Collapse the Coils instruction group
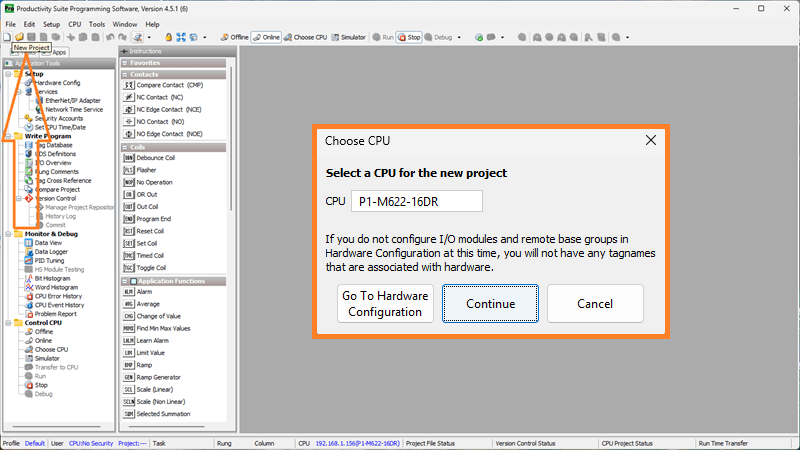 pyautogui.click(x=125, y=147)
